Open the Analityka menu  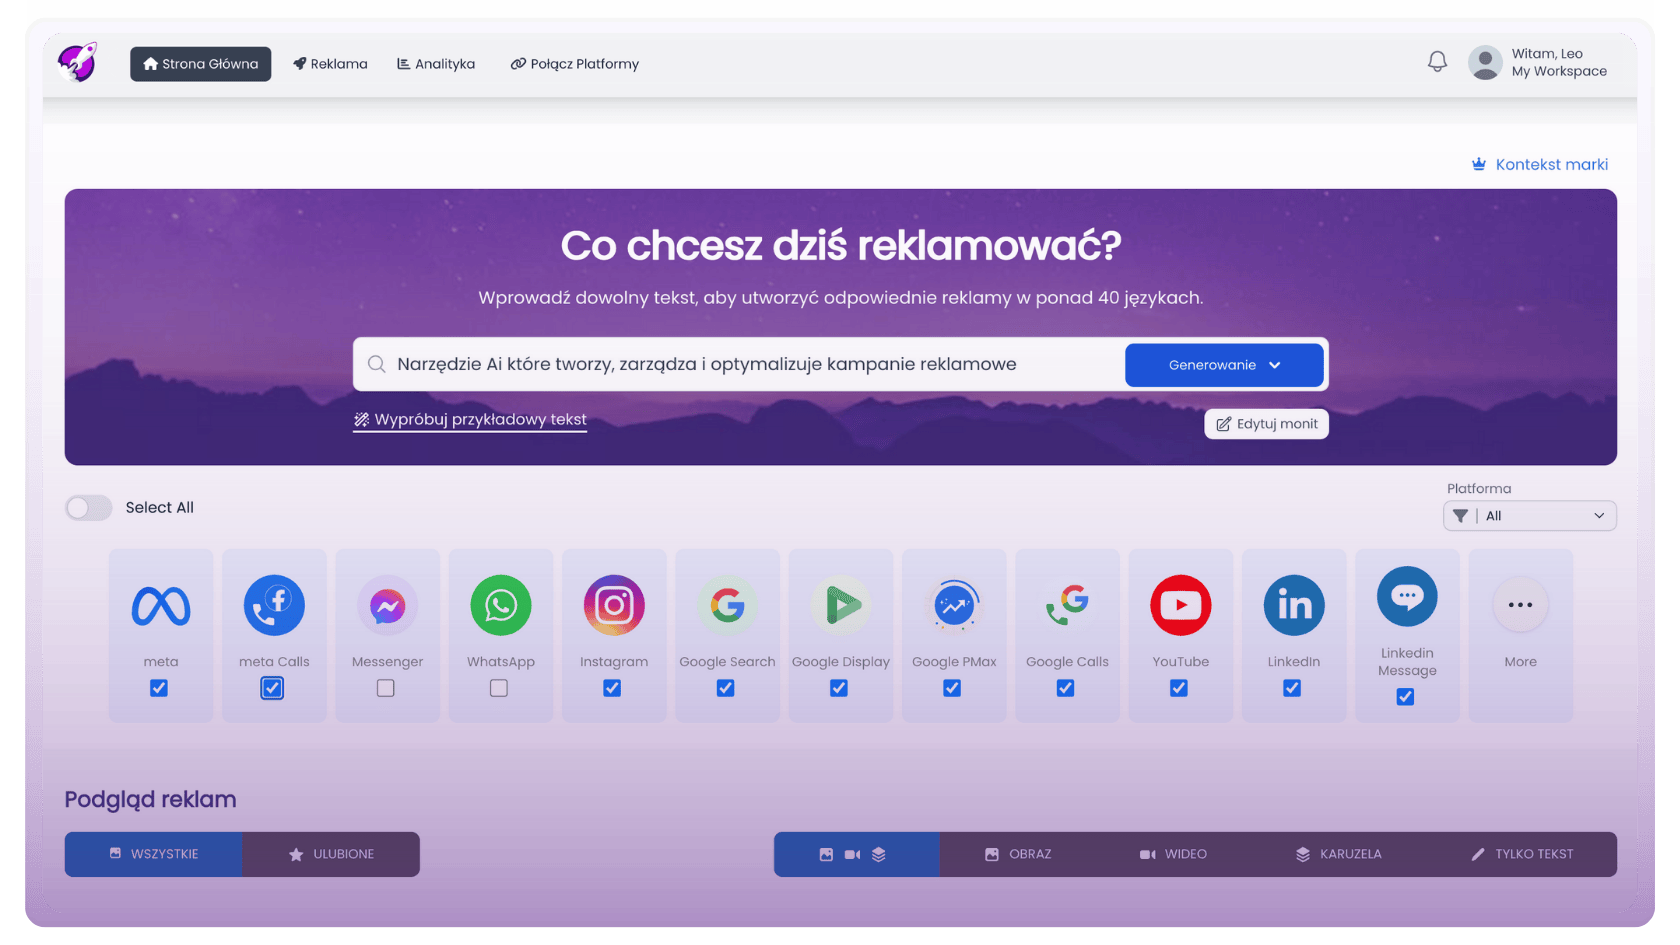[436, 64]
